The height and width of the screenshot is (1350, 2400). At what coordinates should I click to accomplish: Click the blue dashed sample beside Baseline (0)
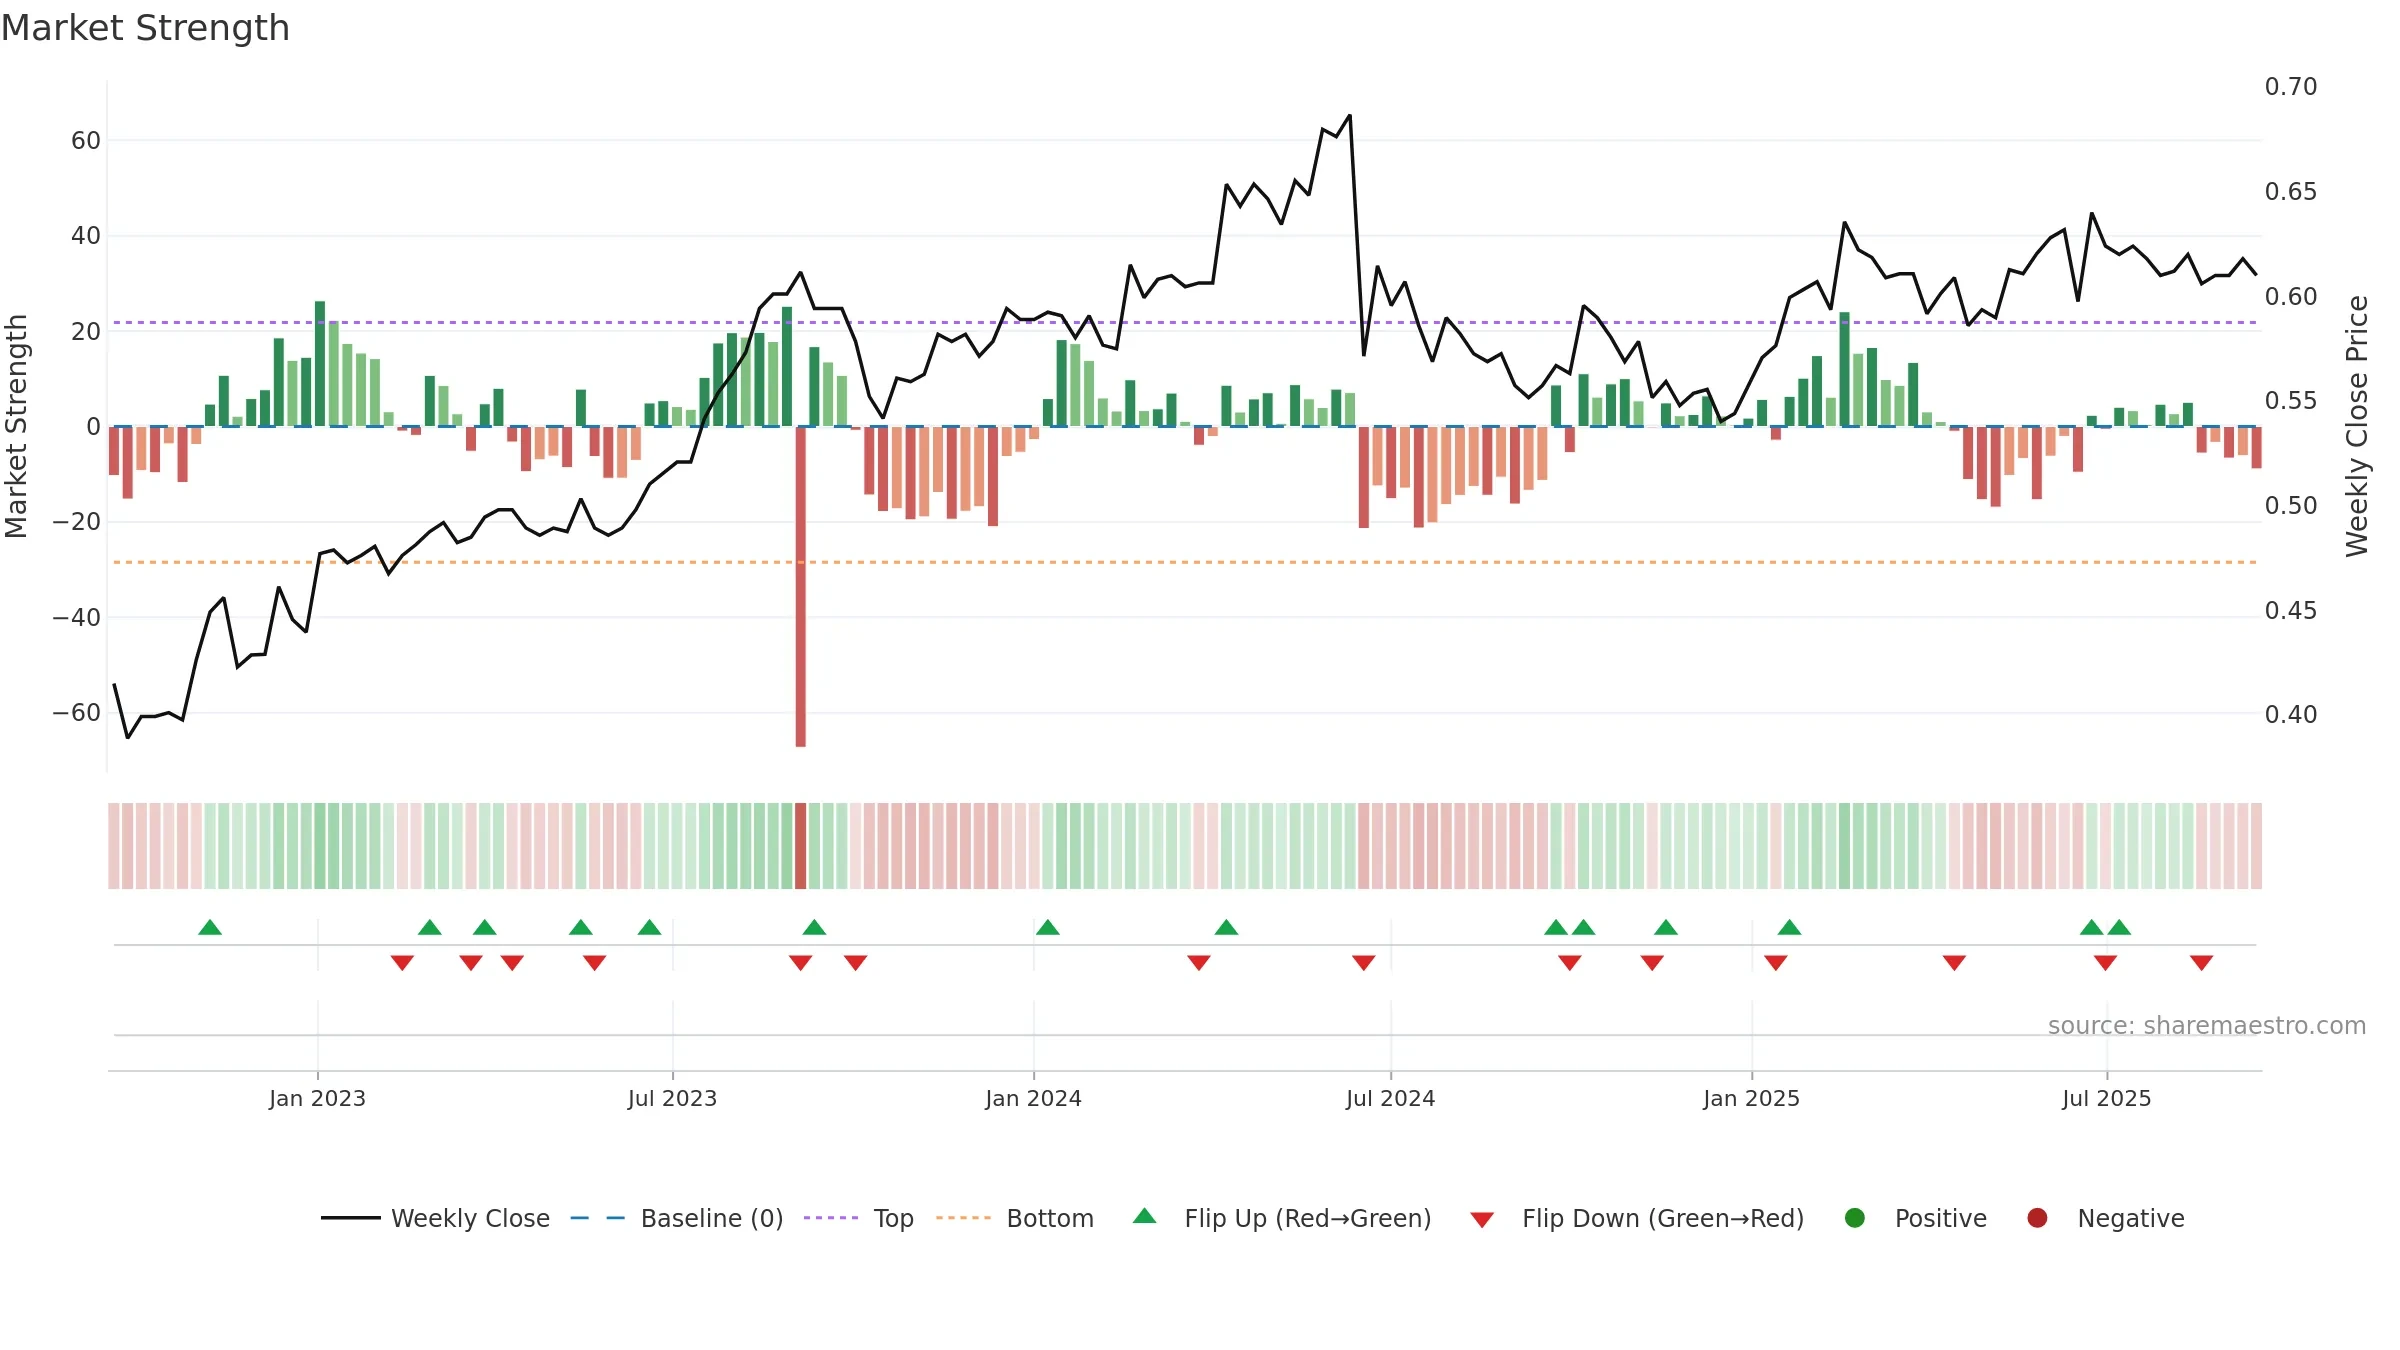click(598, 1218)
